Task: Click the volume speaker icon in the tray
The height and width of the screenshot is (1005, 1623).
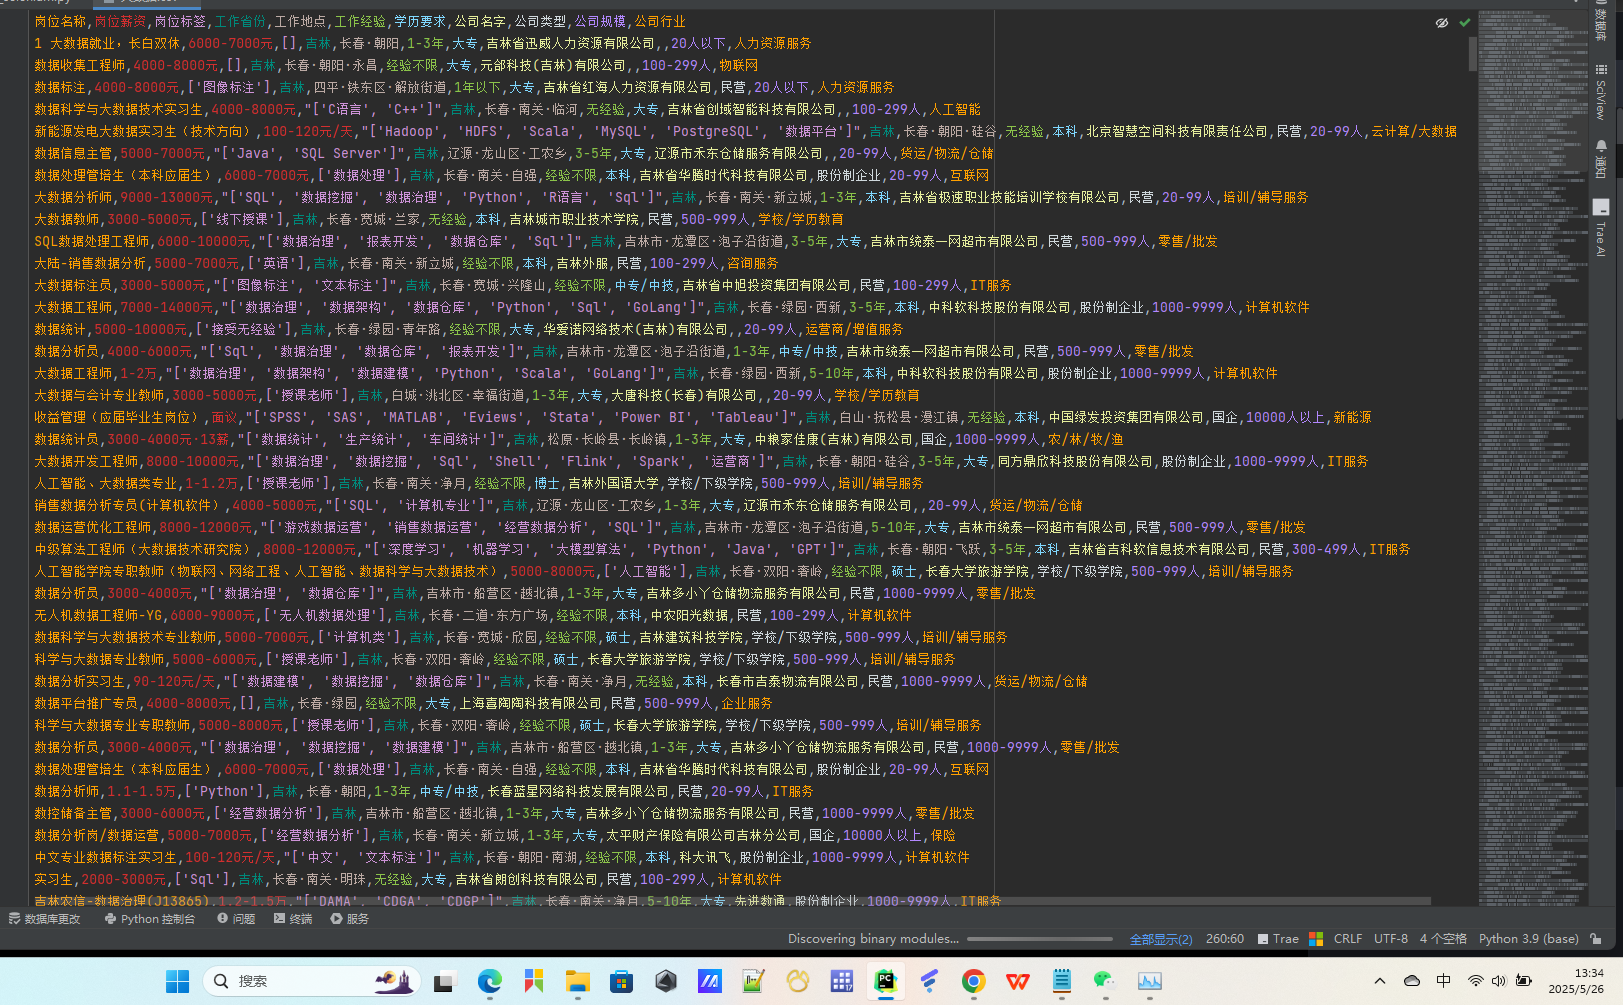Action: click(x=1498, y=981)
